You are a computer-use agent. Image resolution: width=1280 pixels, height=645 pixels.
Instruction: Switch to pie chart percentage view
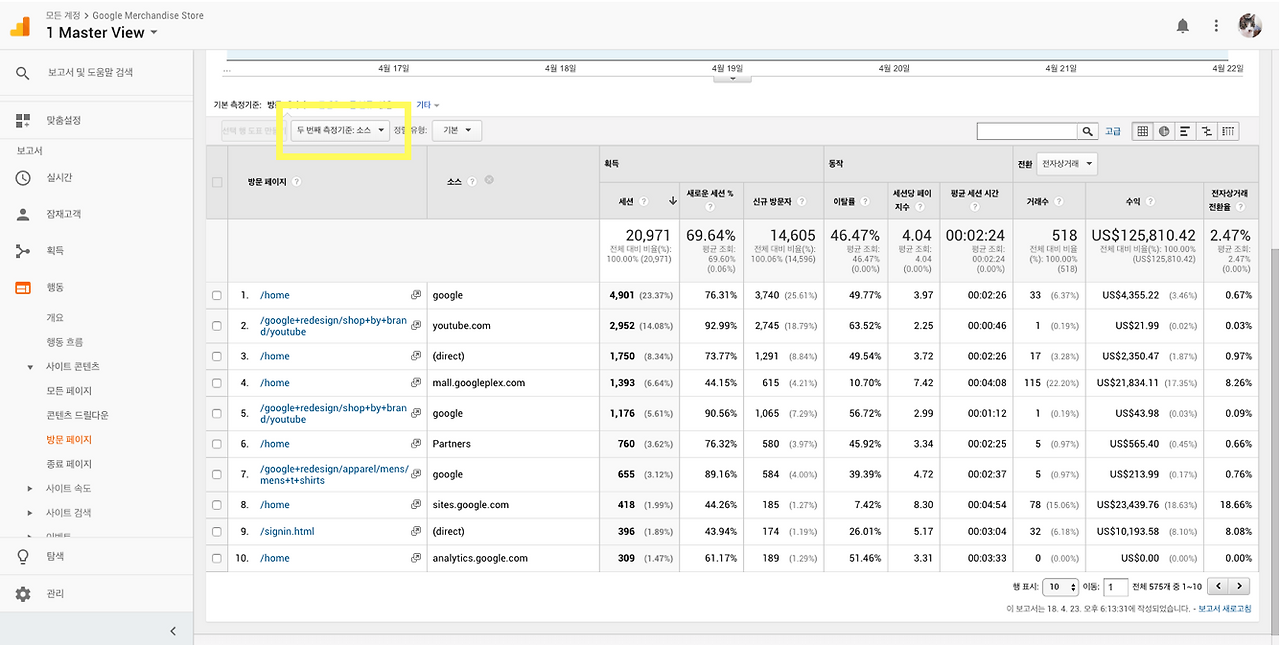coord(1164,131)
